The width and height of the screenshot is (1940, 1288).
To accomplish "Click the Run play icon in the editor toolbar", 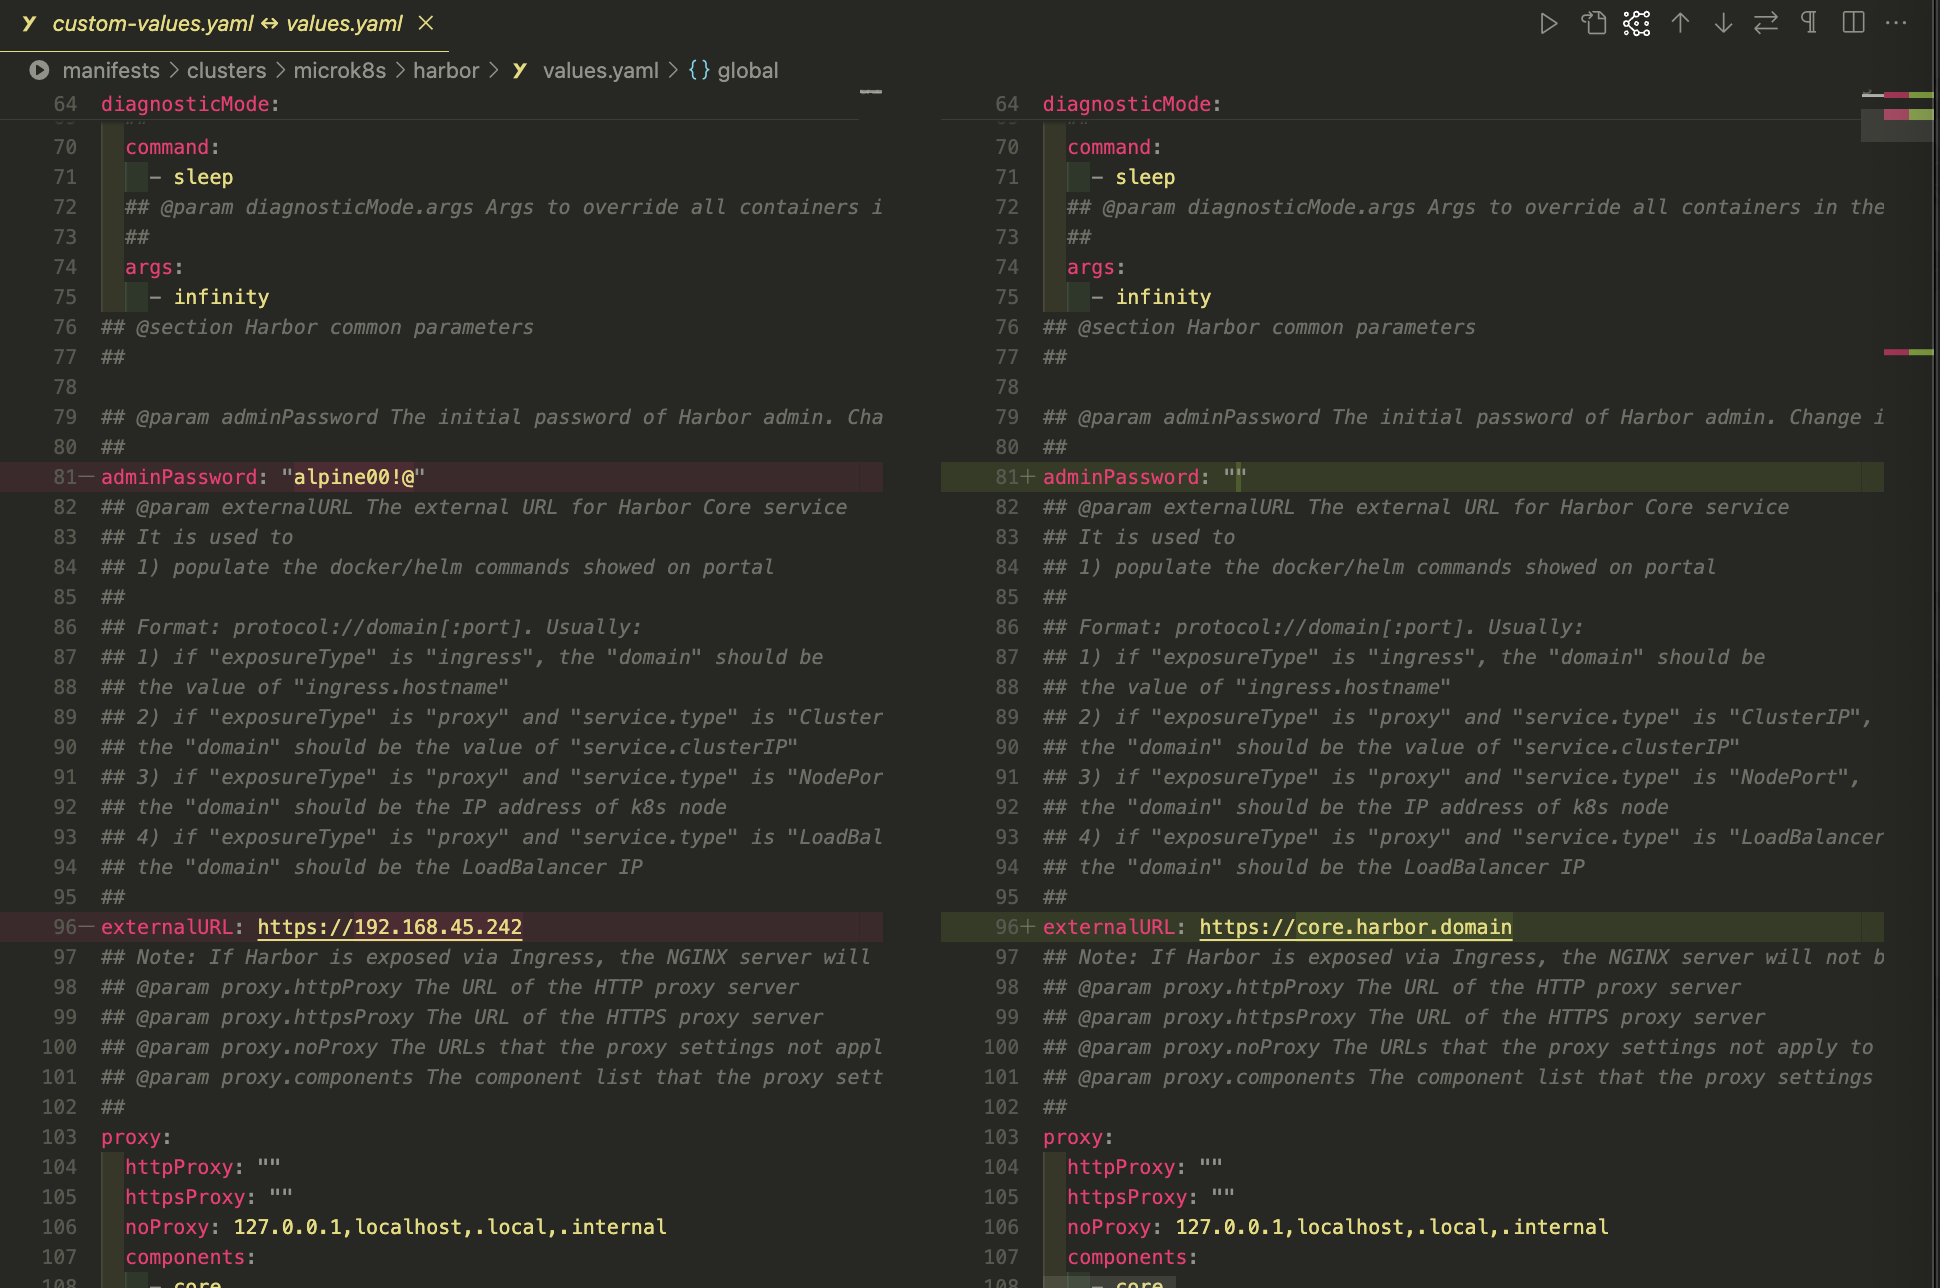I will [x=1548, y=23].
